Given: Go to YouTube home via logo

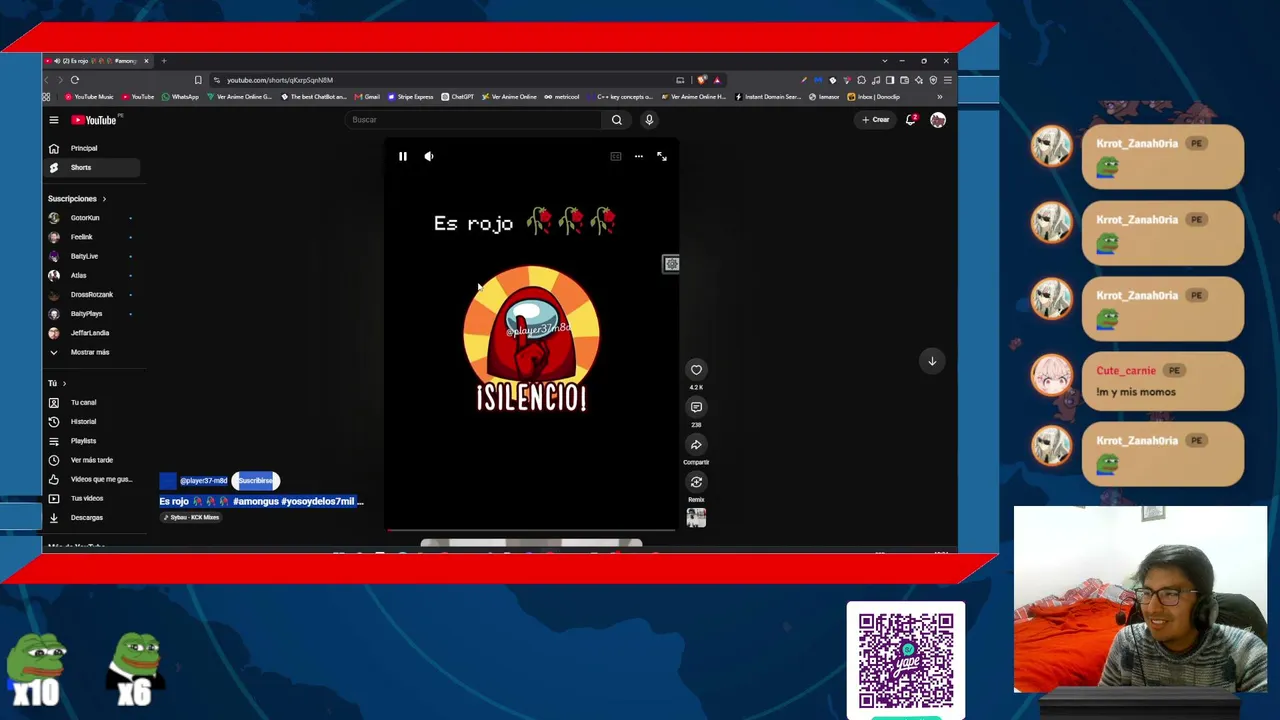Looking at the screenshot, I should [x=94, y=120].
